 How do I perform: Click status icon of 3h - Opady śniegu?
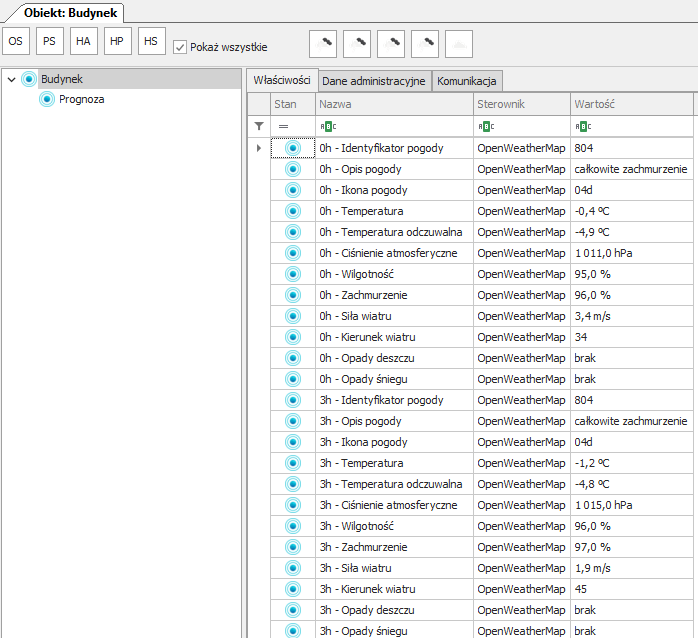[293, 630]
